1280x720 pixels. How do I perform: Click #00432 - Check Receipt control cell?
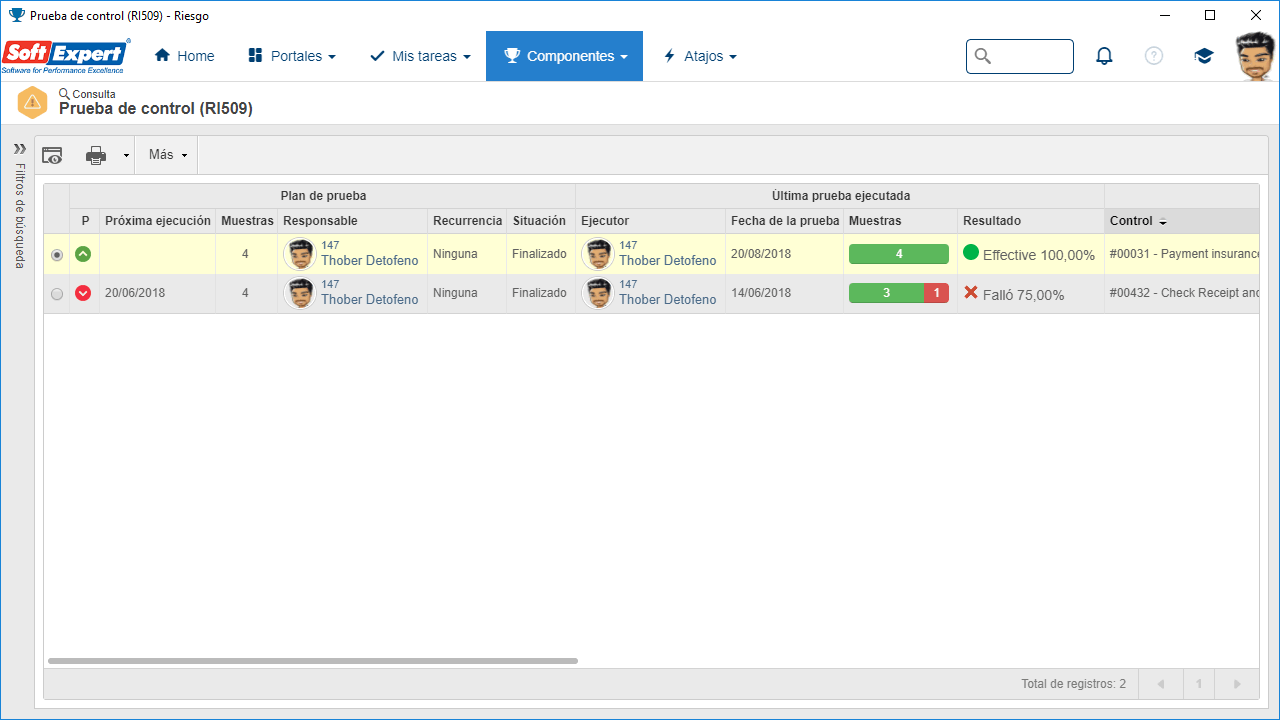(1184, 293)
